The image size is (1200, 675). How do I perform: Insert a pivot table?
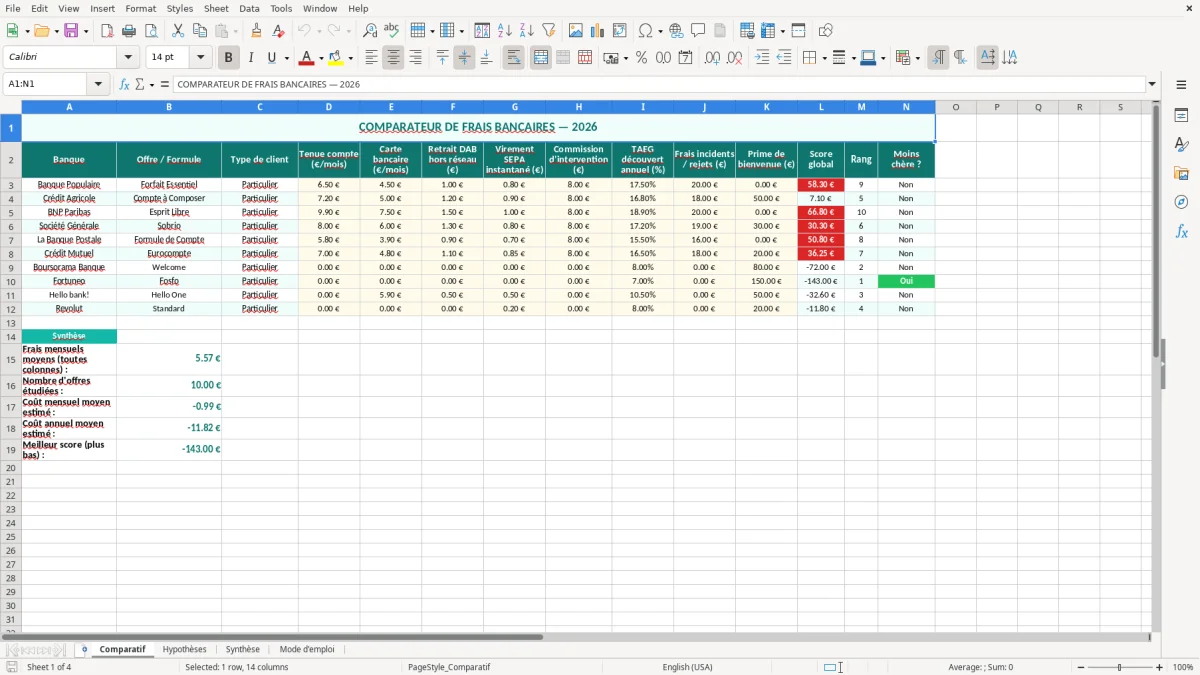pos(620,31)
